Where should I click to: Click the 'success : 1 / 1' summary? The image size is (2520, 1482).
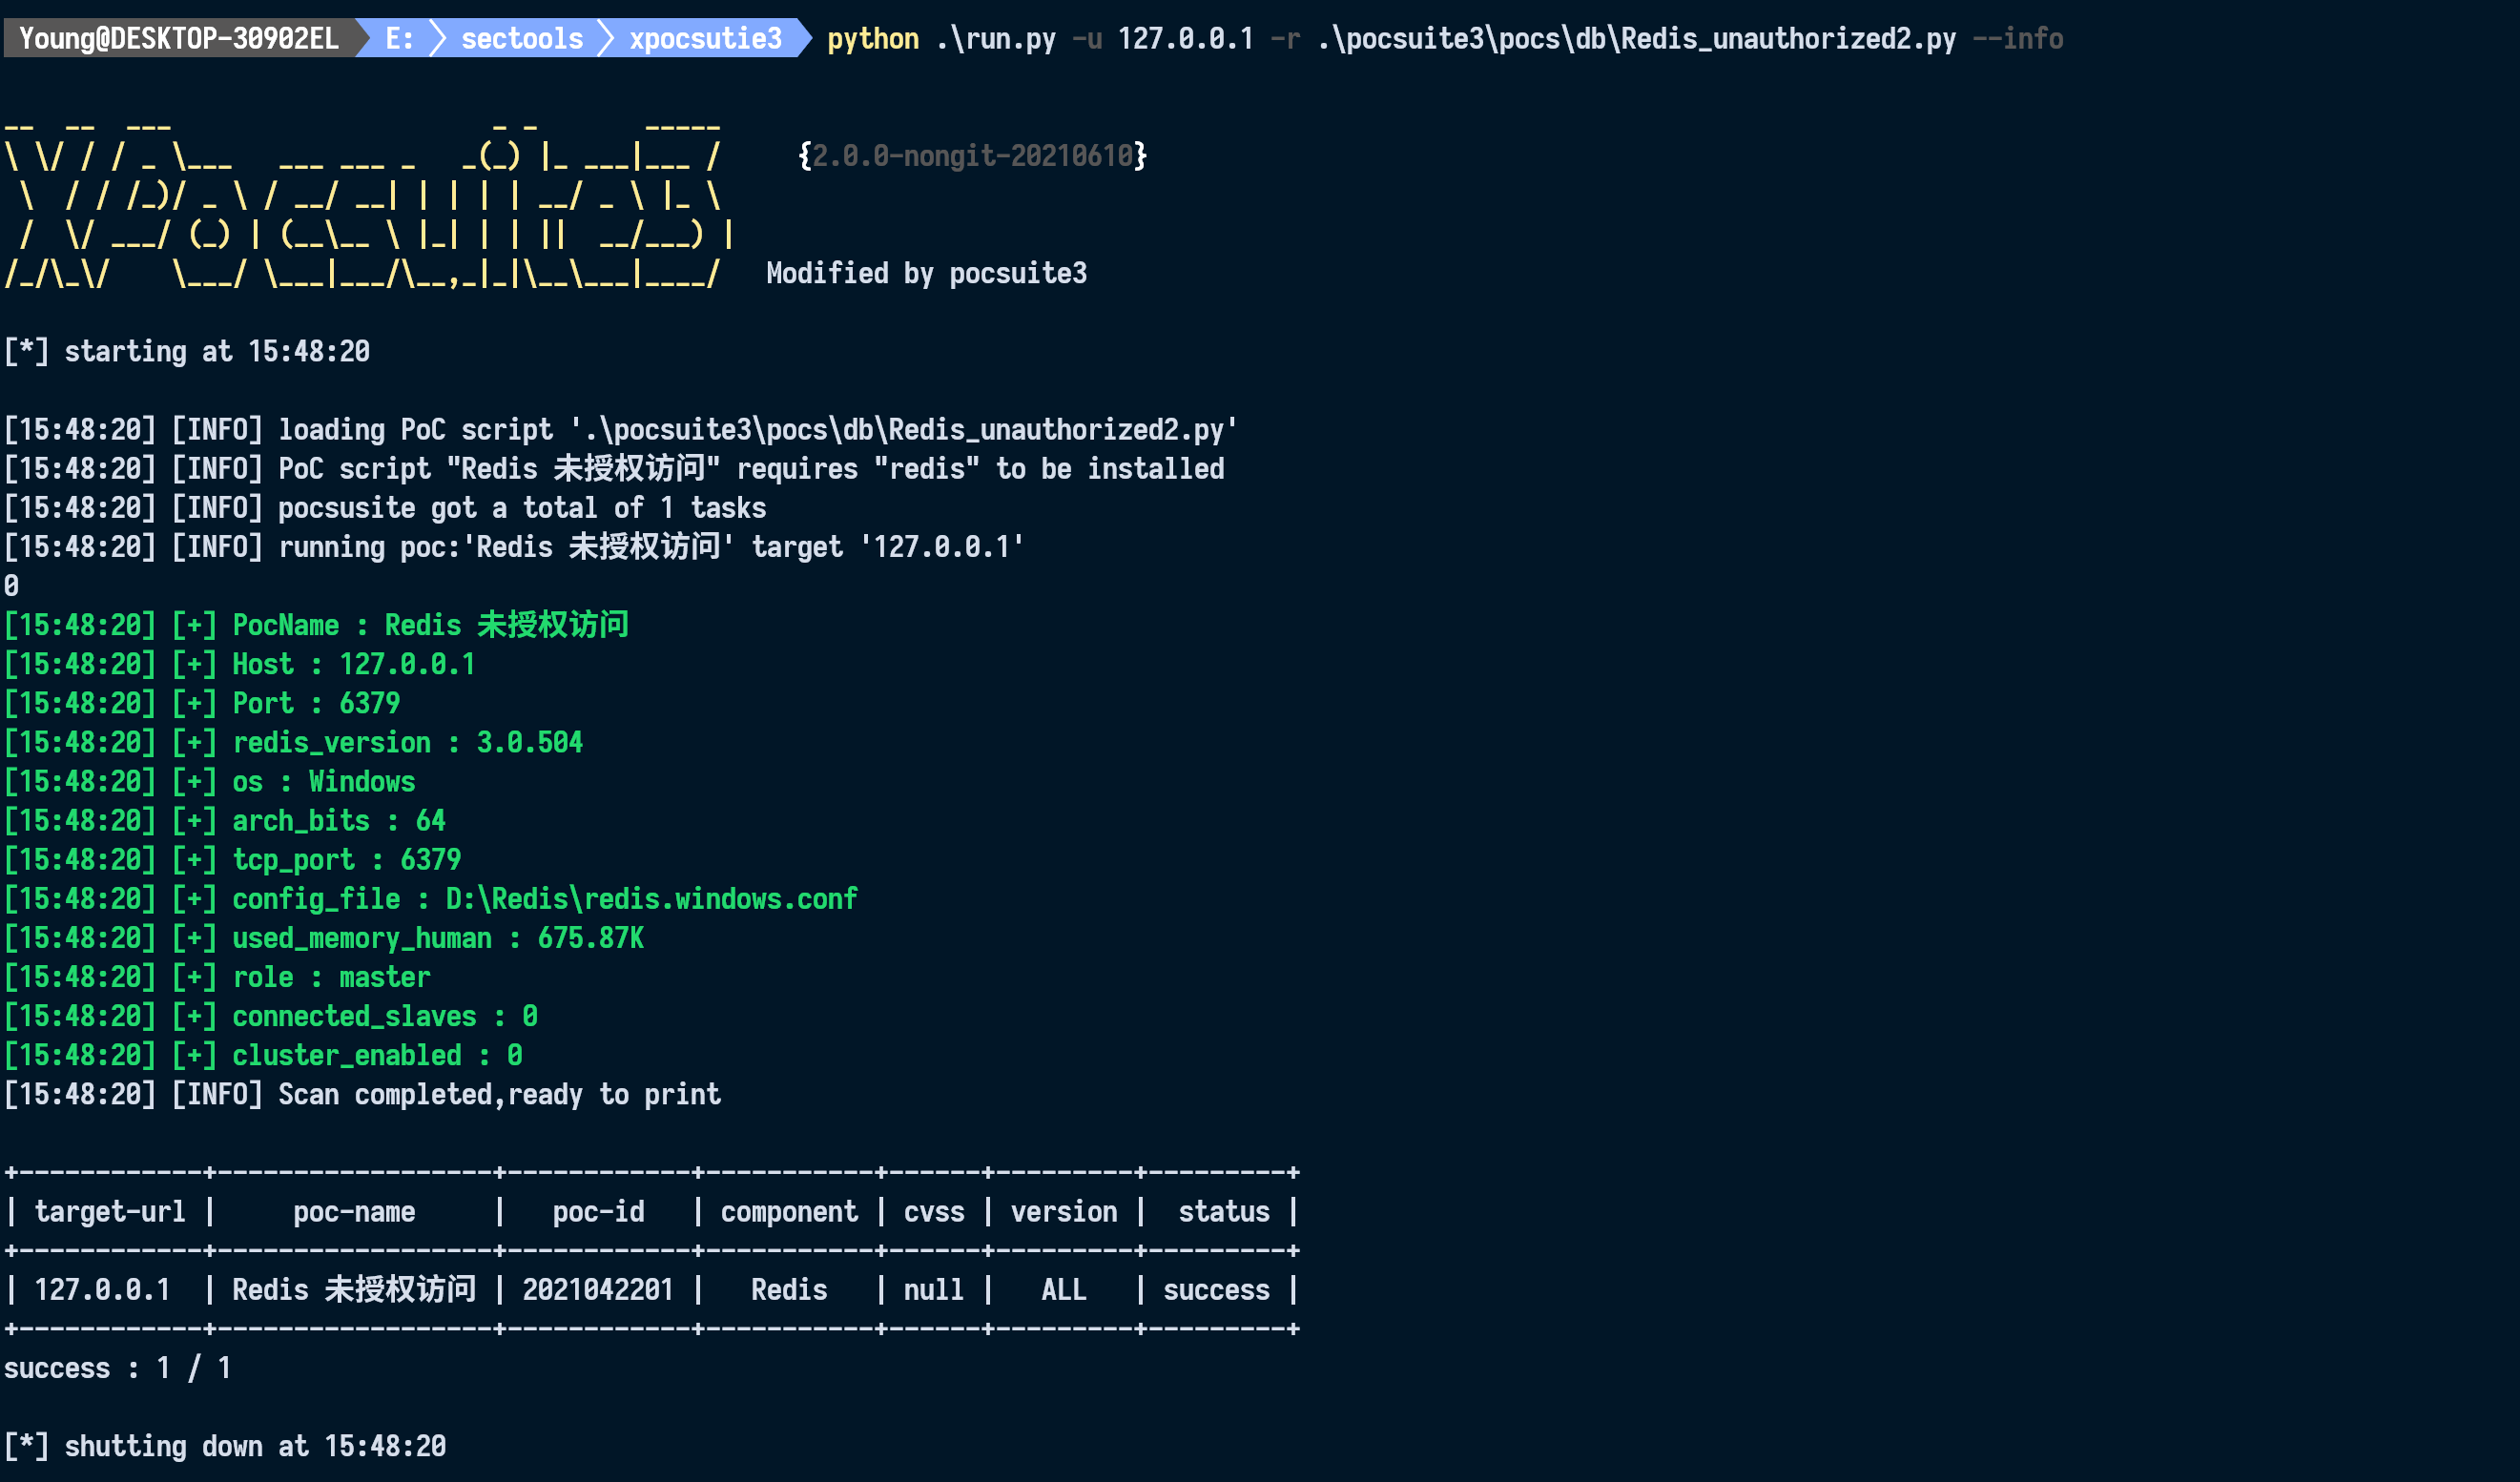coord(118,1368)
